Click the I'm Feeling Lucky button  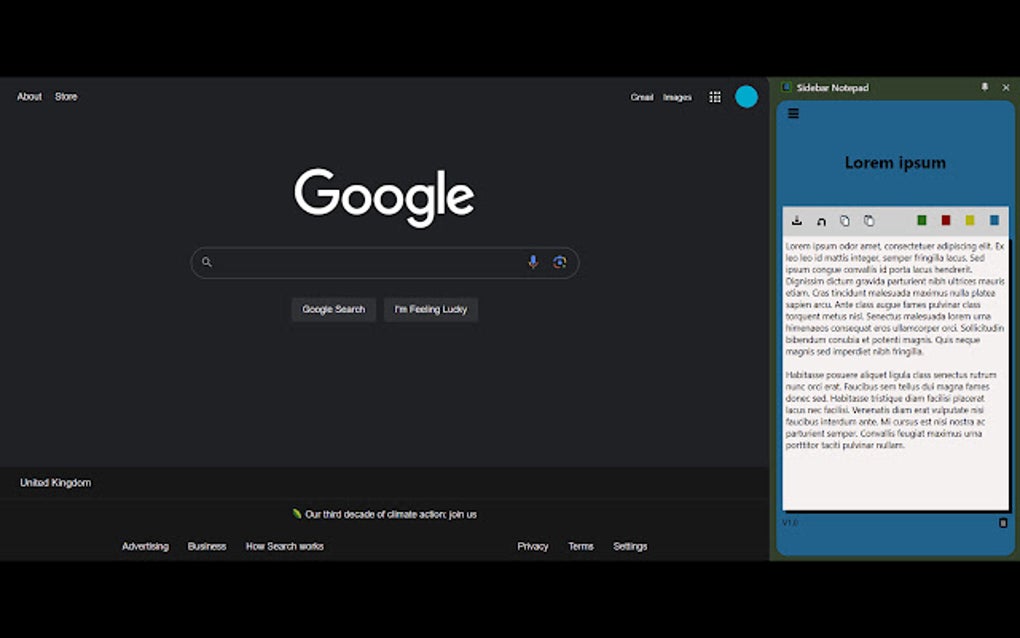click(430, 309)
